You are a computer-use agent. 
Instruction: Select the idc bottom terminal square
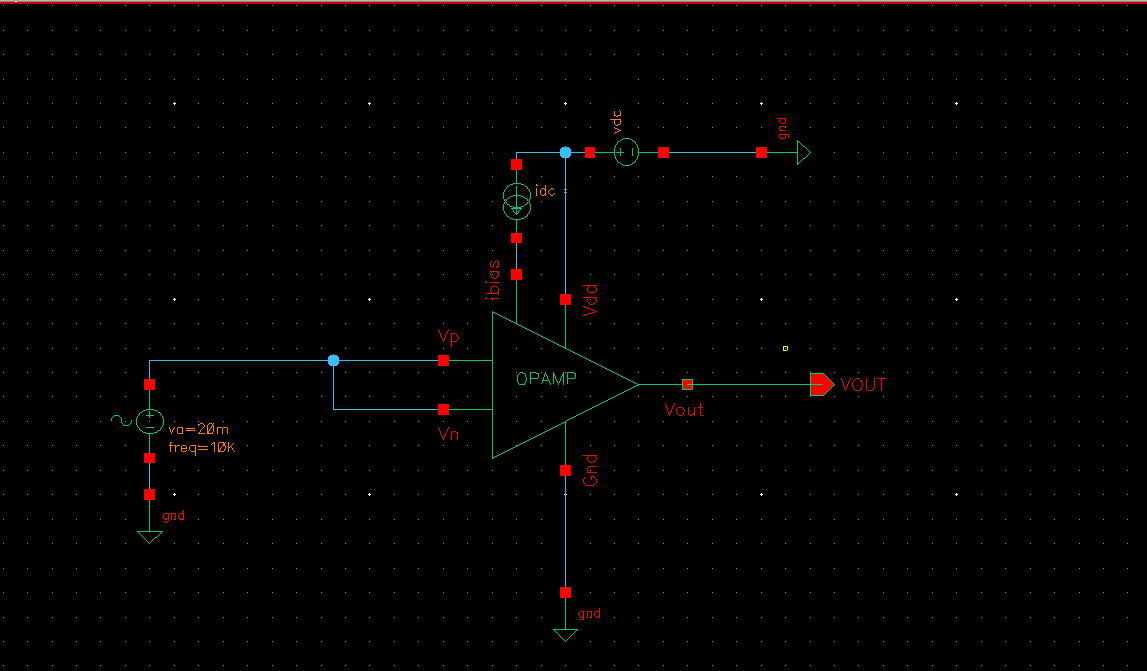point(516,238)
